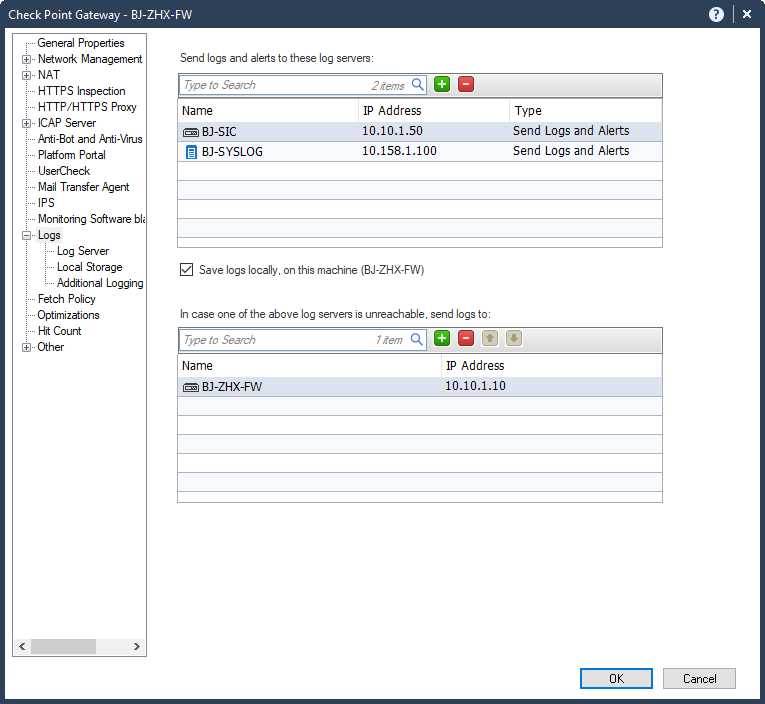Viewport: 765px width, 704px height.
Task: Click the move down arrow in backup servers toolbar
Action: tap(514, 339)
